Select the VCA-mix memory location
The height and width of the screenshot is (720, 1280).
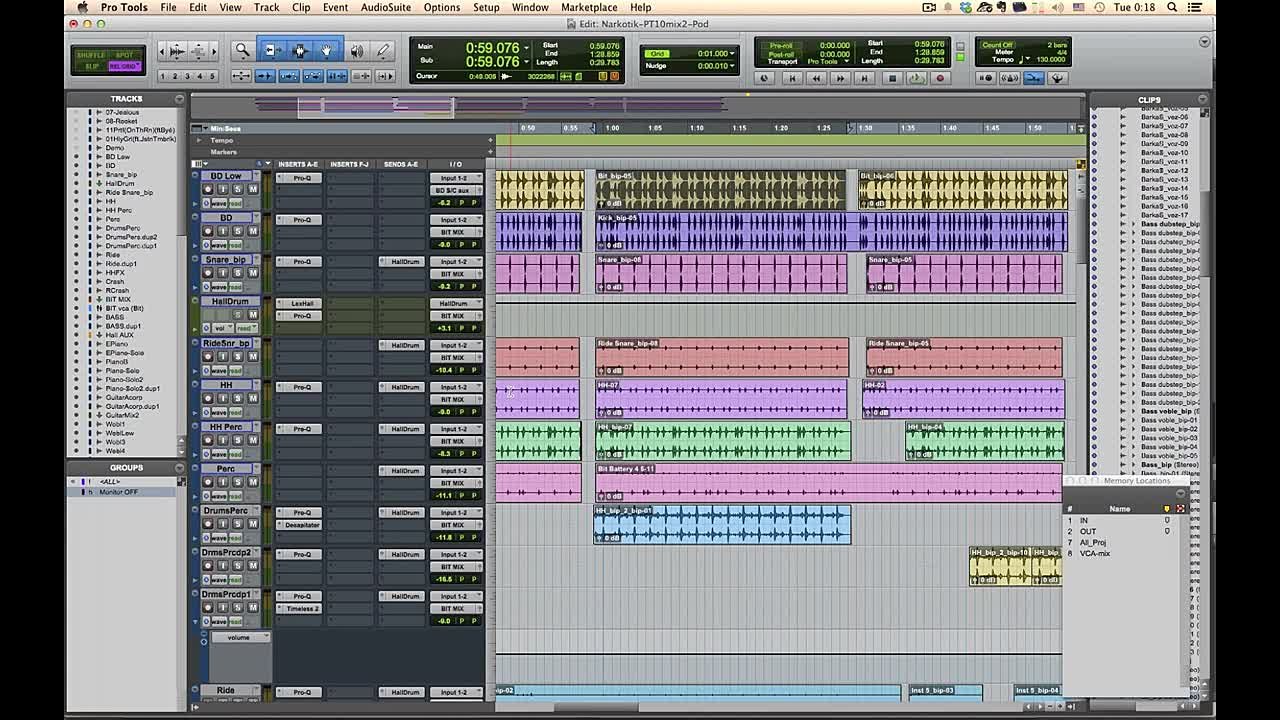coord(1095,553)
